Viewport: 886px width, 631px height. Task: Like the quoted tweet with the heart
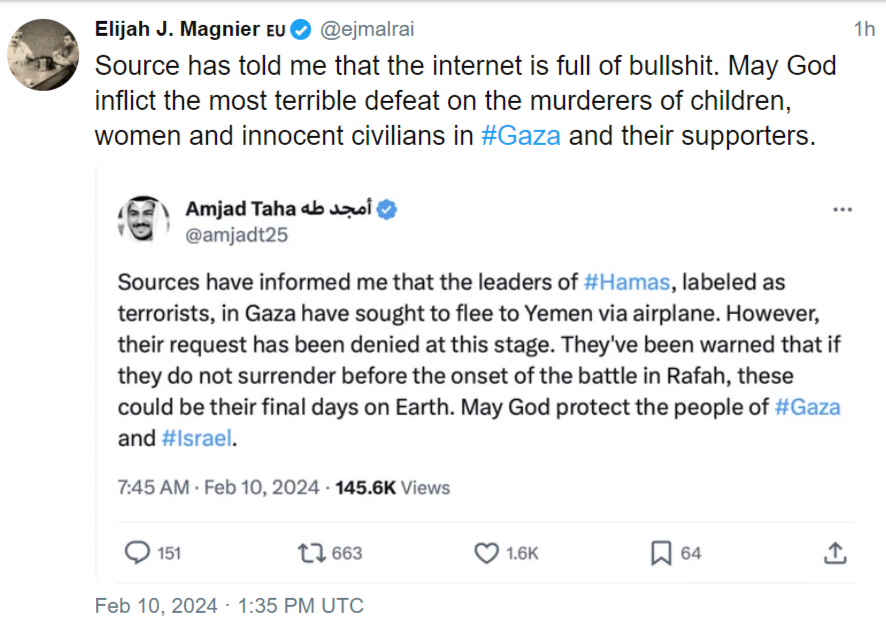click(486, 552)
